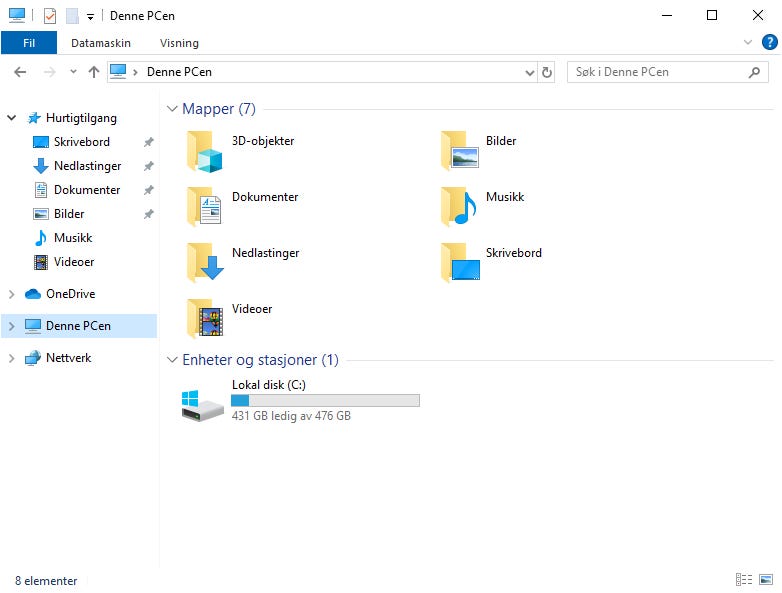The height and width of the screenshot is (593, 782).
Task: Click the Lokal disk (C:) label
Action: point(269,385)
